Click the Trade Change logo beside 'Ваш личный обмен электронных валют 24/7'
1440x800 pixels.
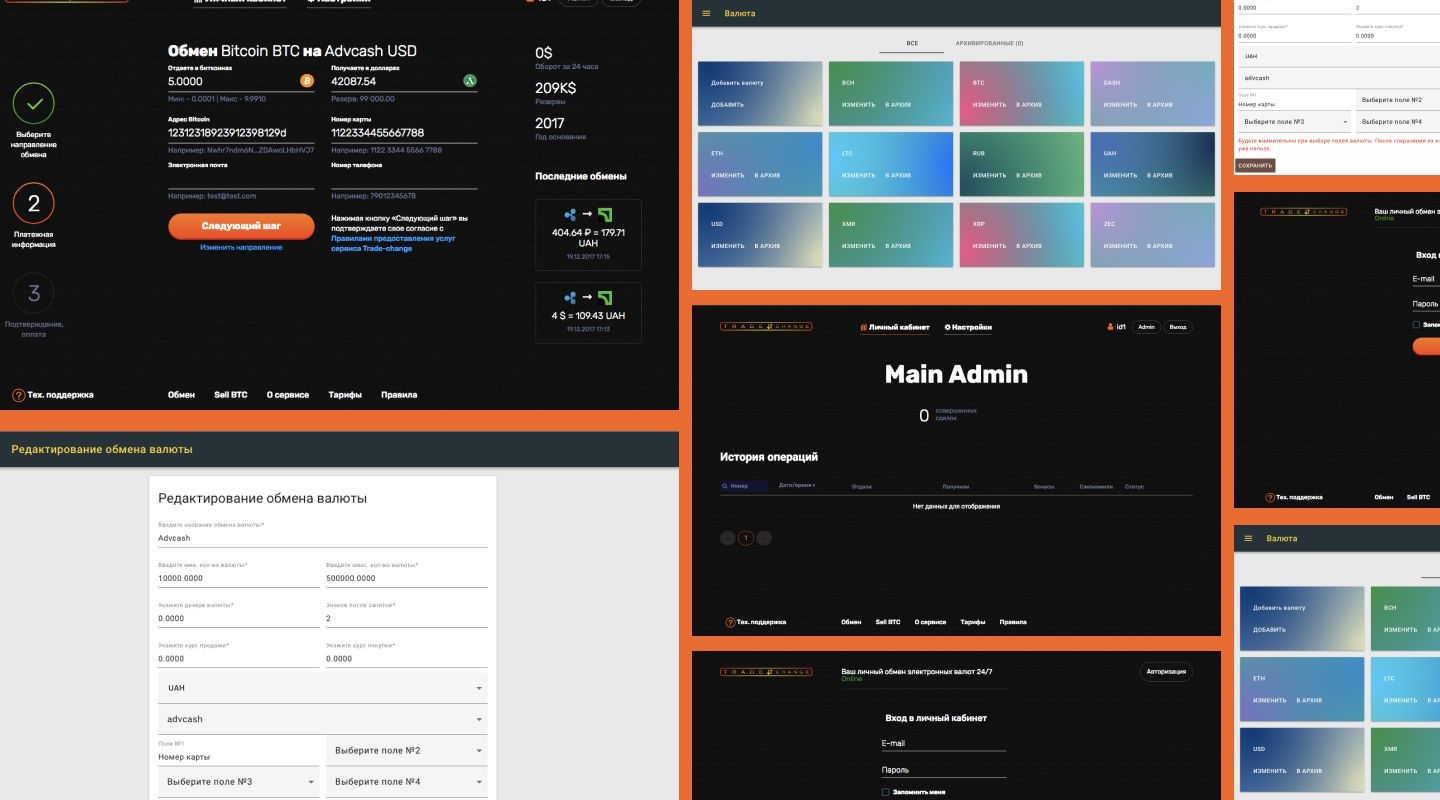[766, 672]
